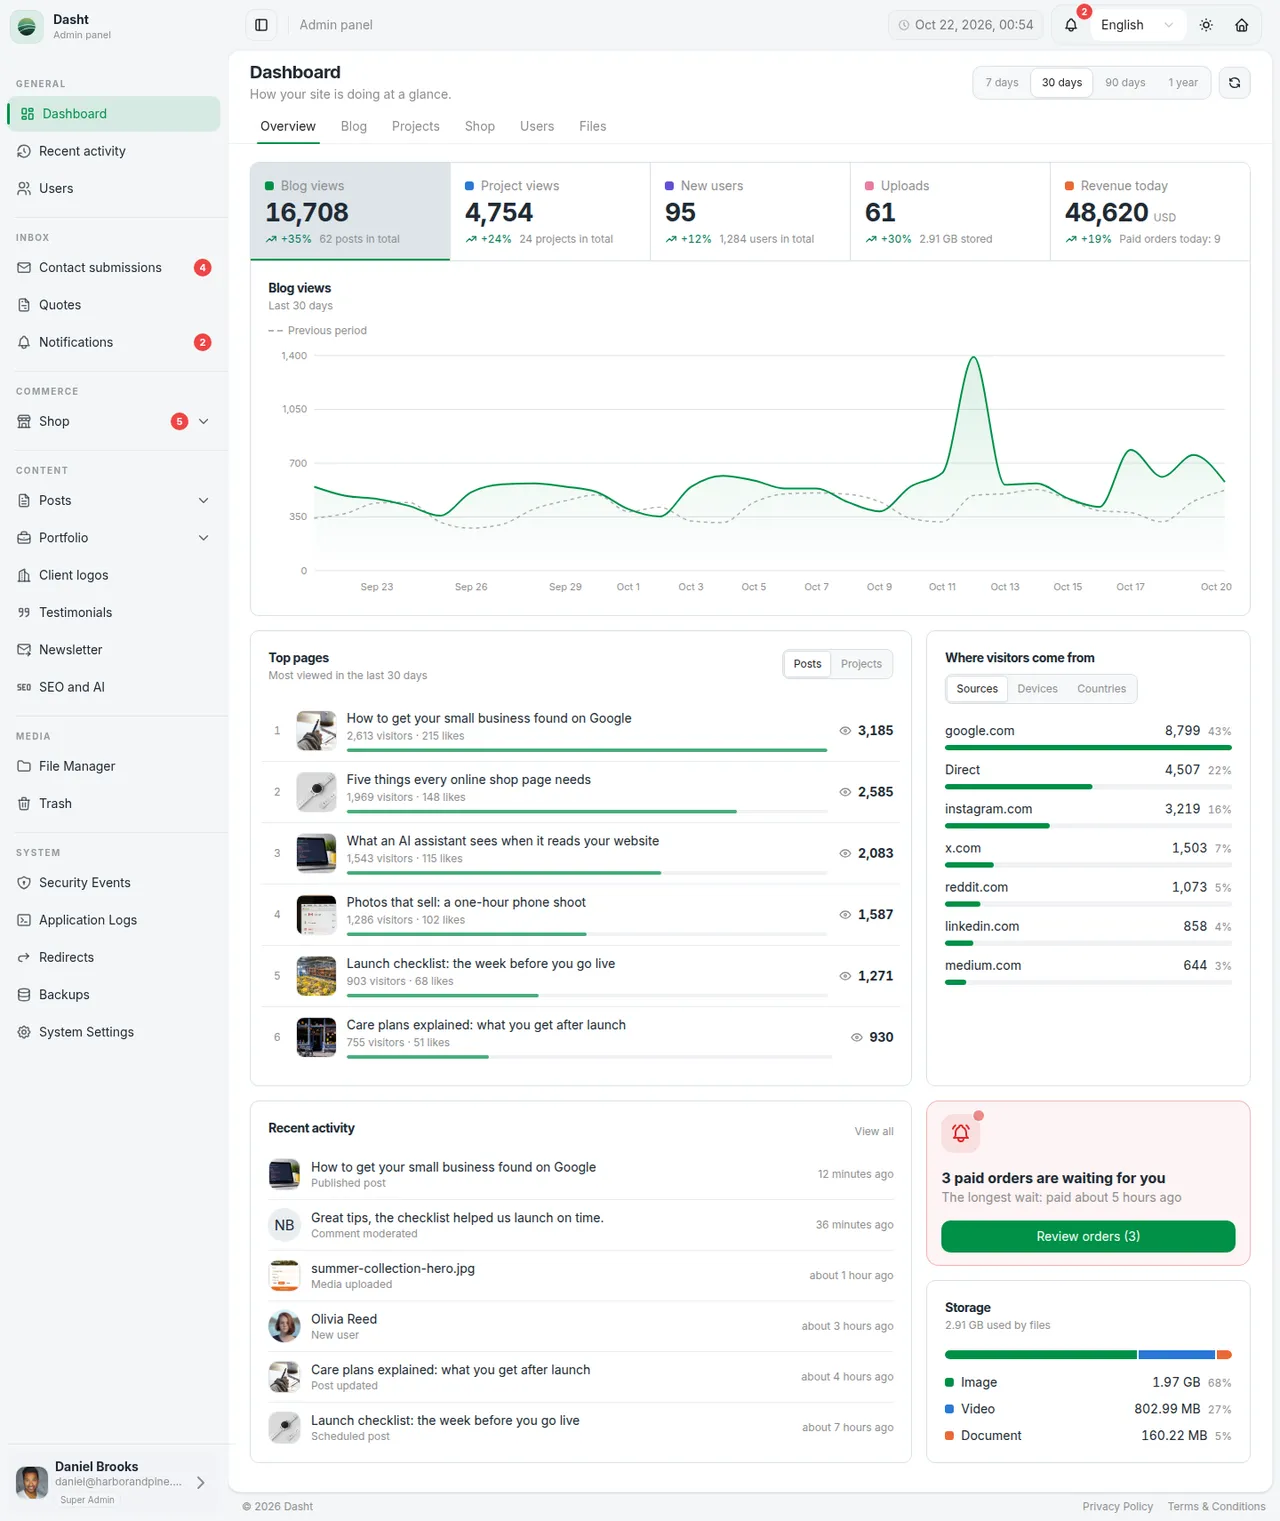The image size is (1280, 1521).
Task: Click the Blog views stat card
Action: [x=350, y=212]
